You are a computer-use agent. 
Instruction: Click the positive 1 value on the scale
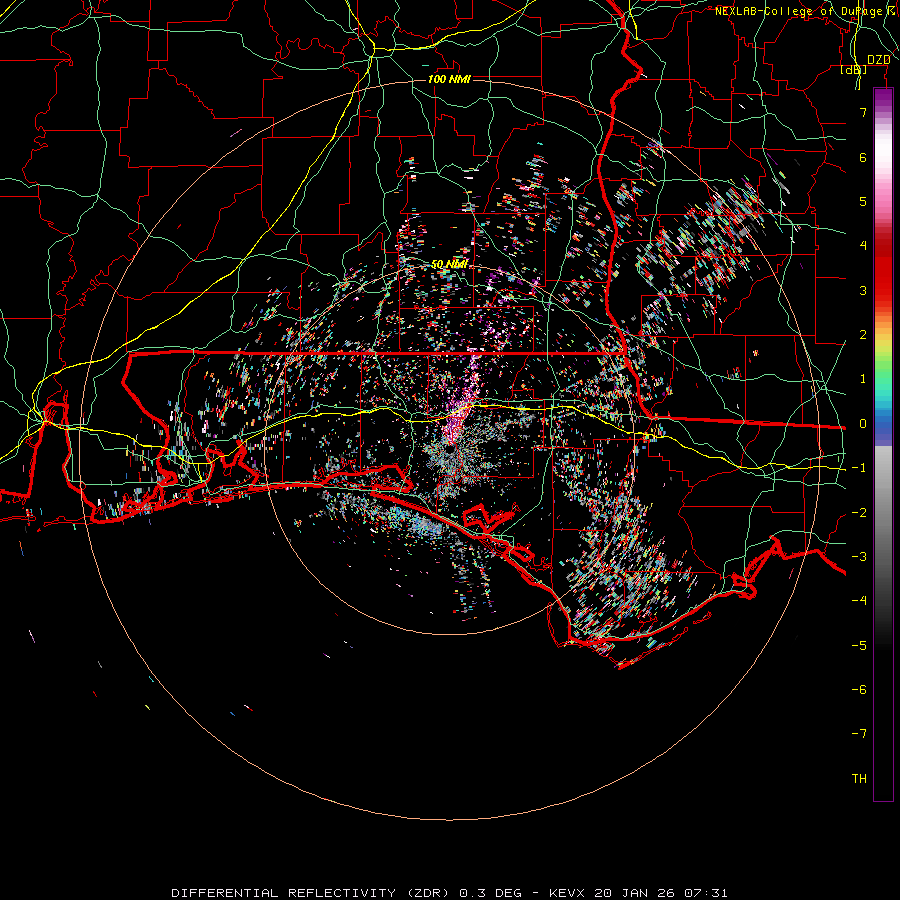[x=863, y=379]
